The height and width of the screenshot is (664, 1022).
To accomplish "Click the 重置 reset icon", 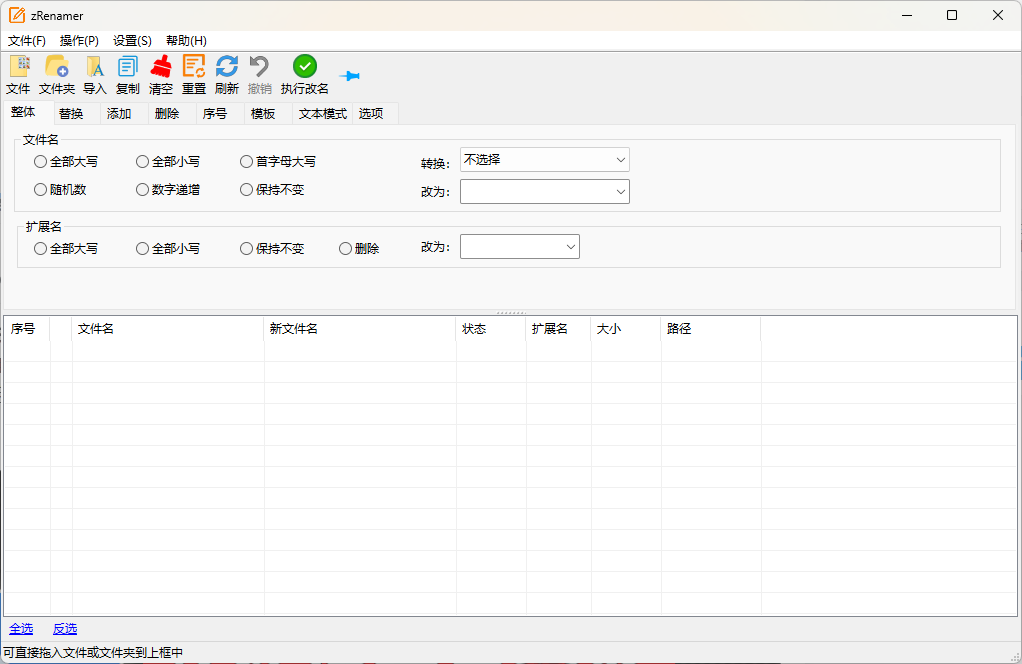I will tap(194, 67).
